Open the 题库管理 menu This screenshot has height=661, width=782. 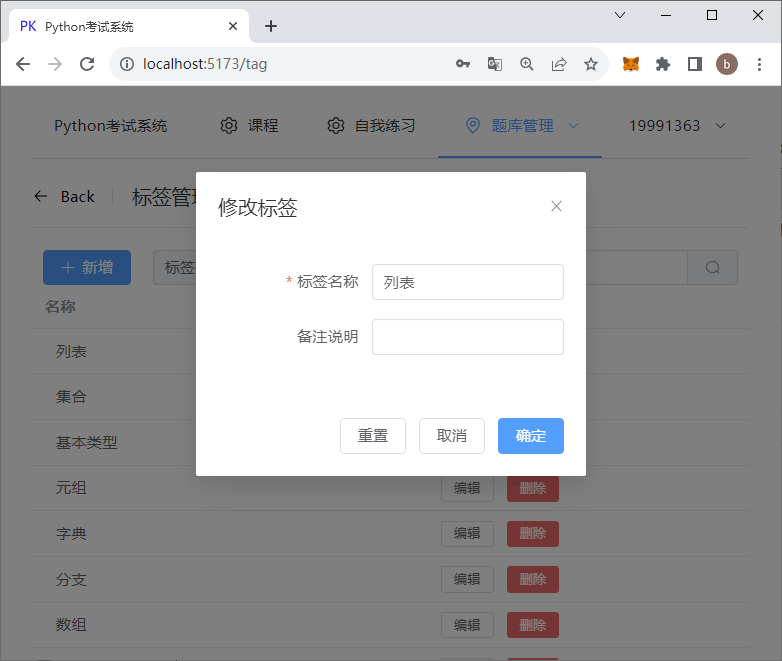coord(520,126)
